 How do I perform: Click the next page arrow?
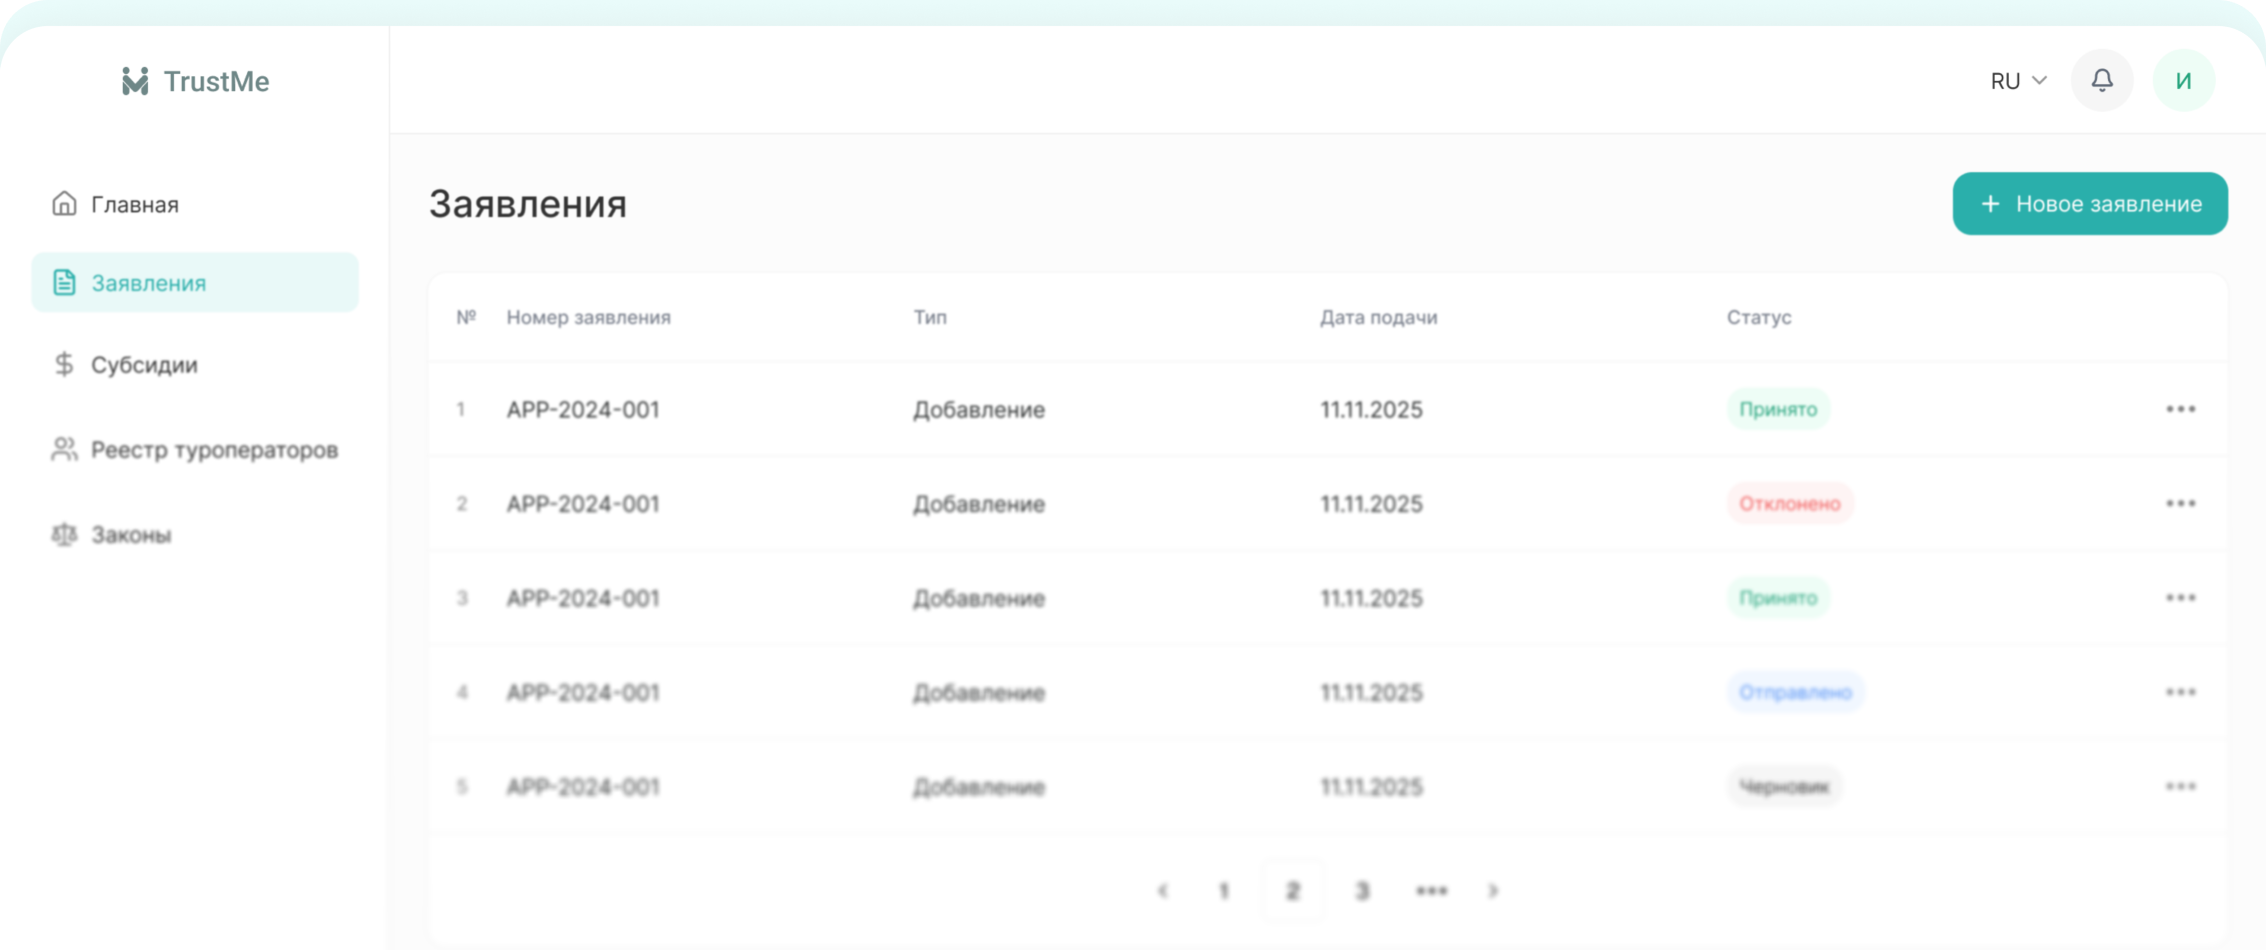1493,890
